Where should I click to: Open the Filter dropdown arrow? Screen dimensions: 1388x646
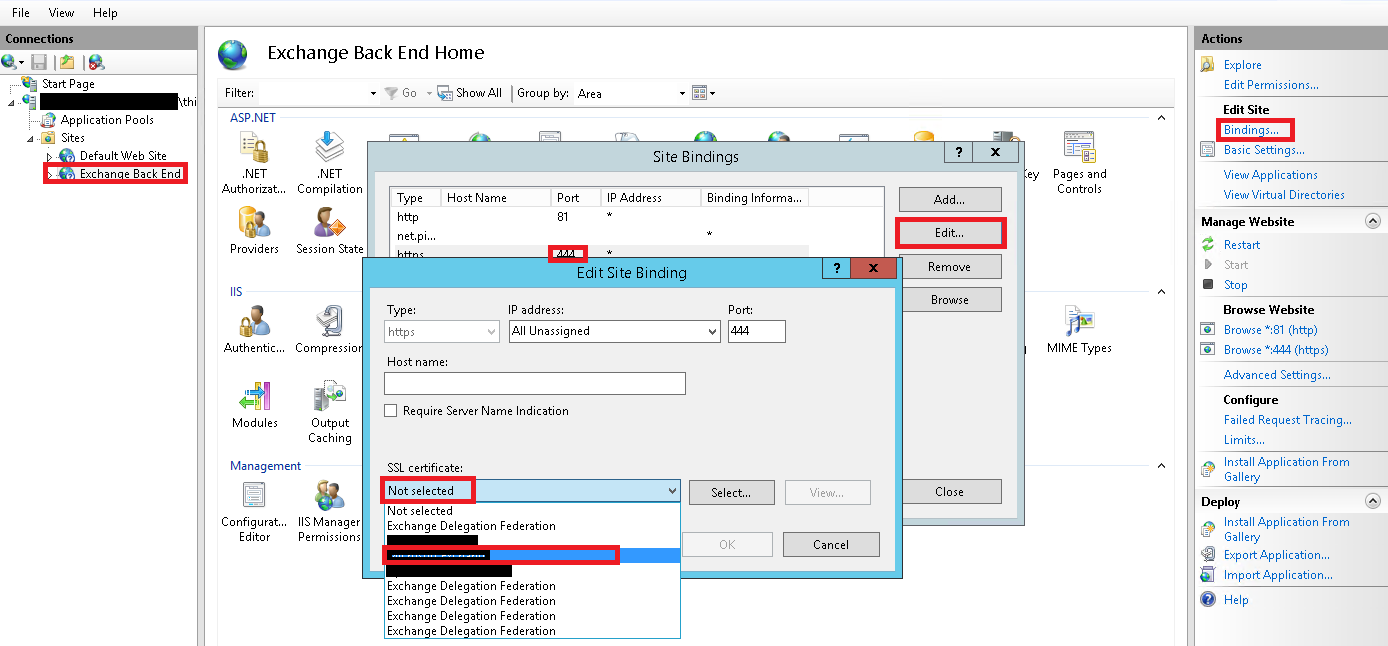373,93
